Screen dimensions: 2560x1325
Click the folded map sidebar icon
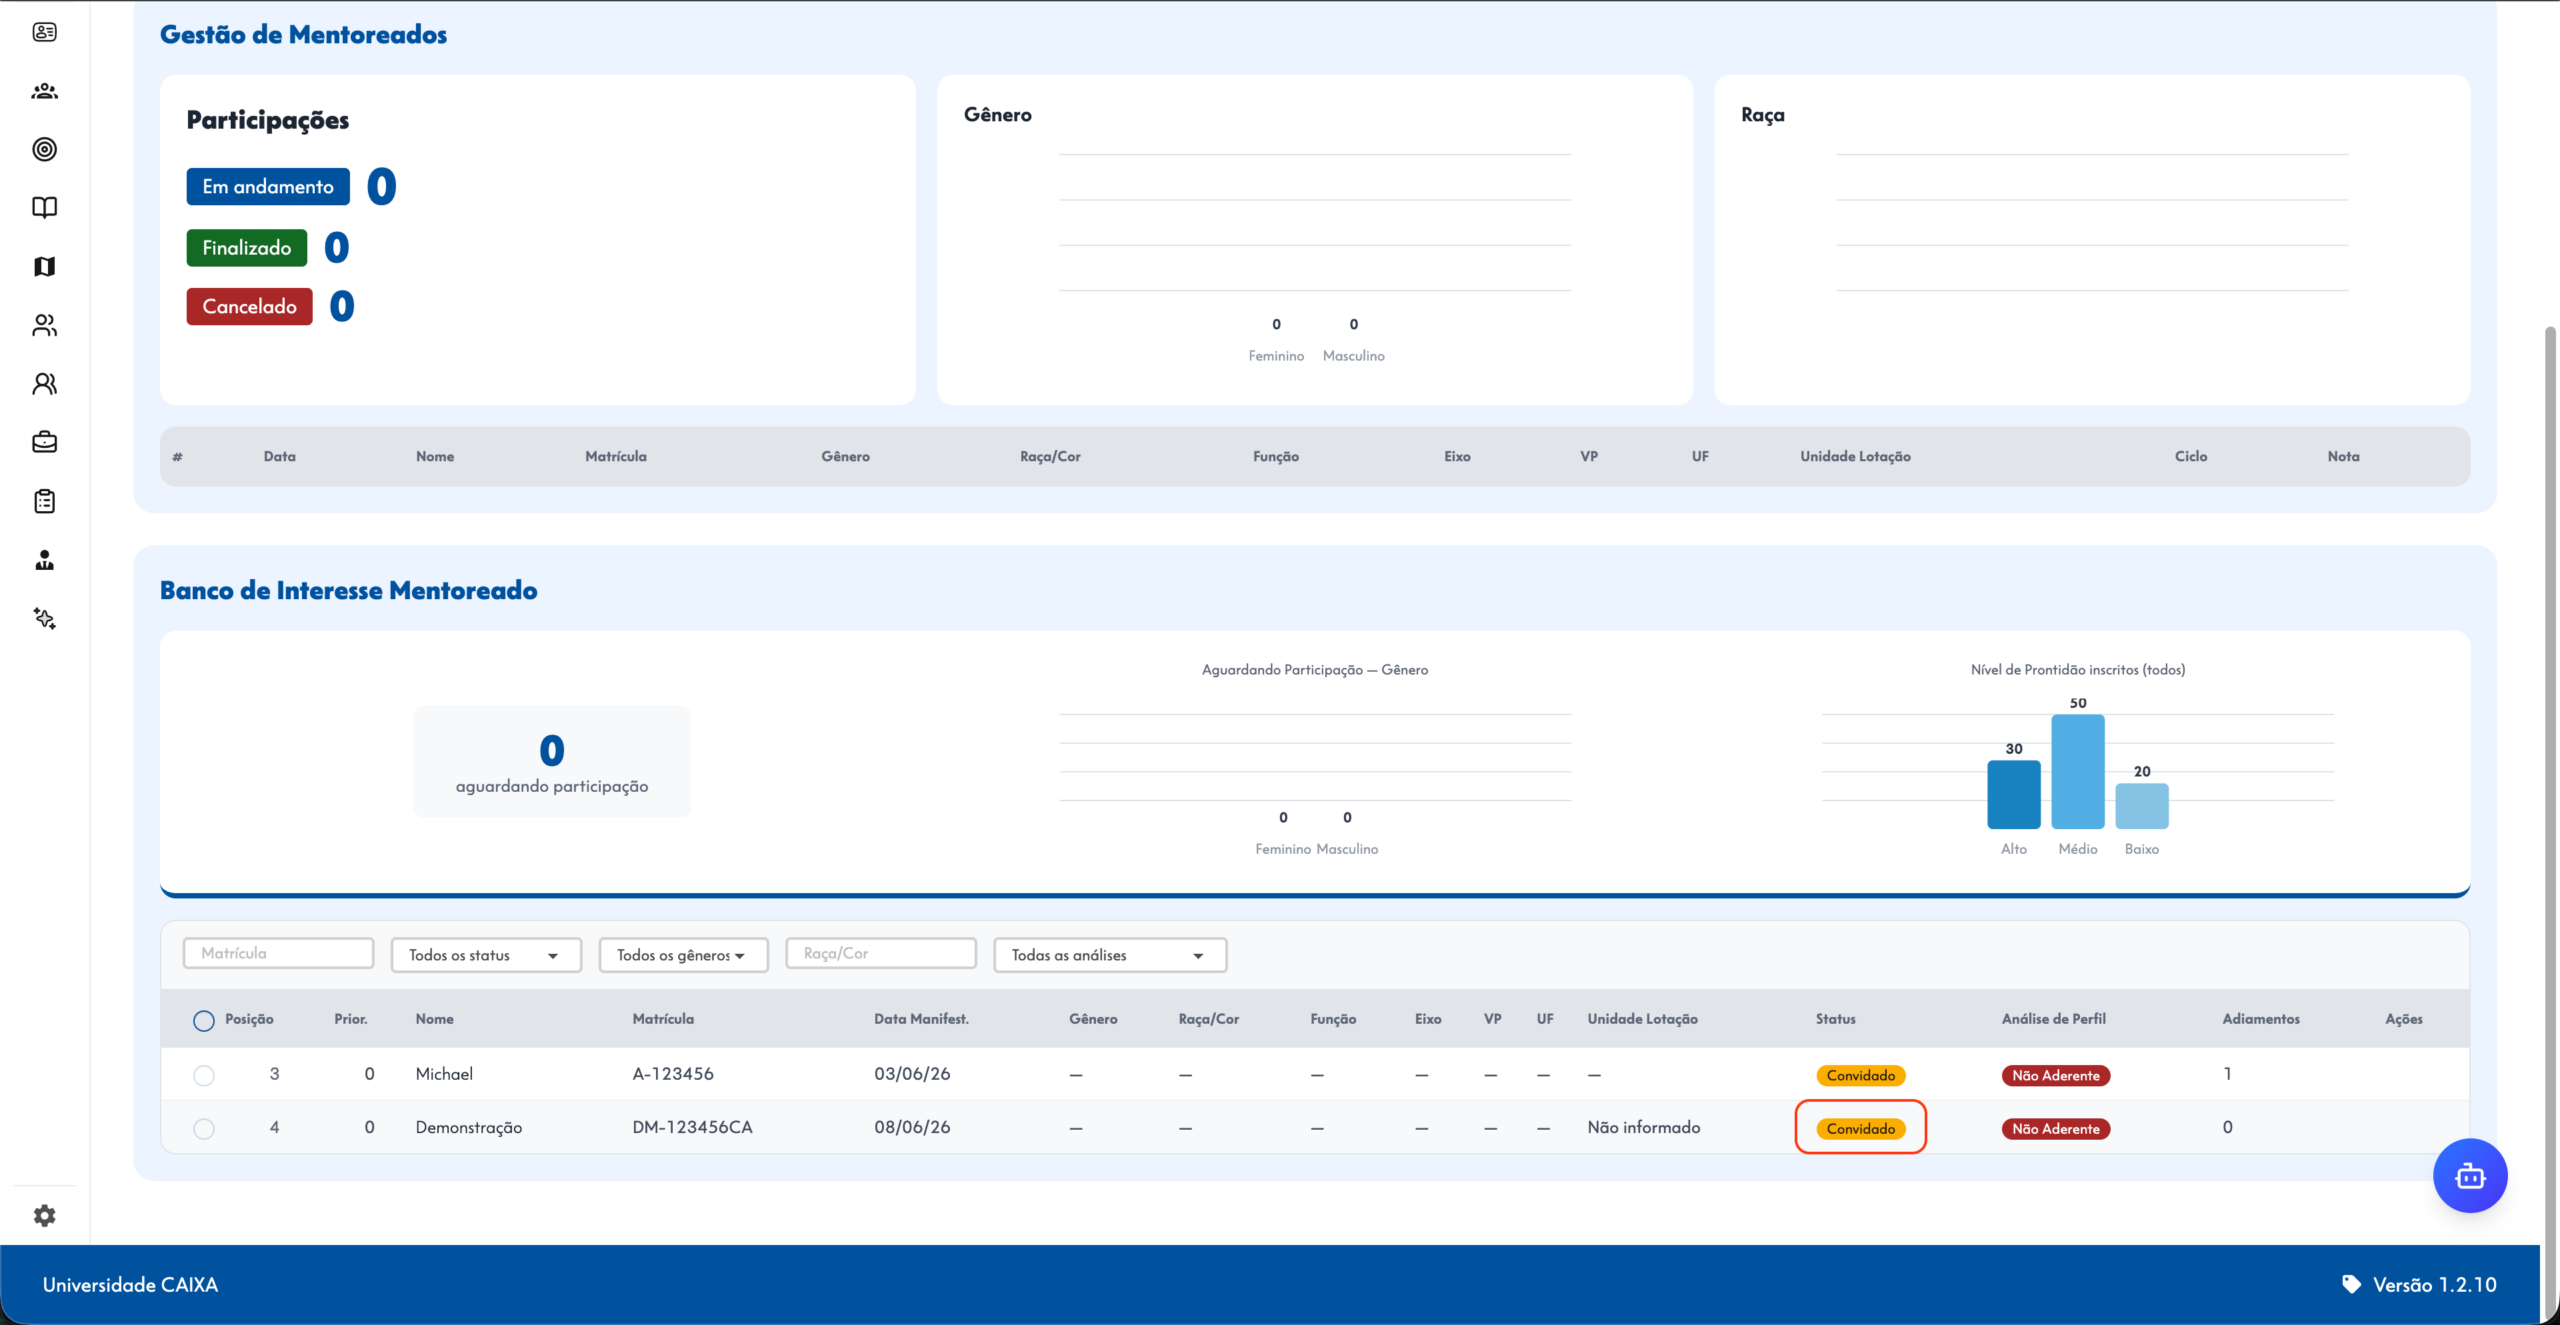(44, 266)
